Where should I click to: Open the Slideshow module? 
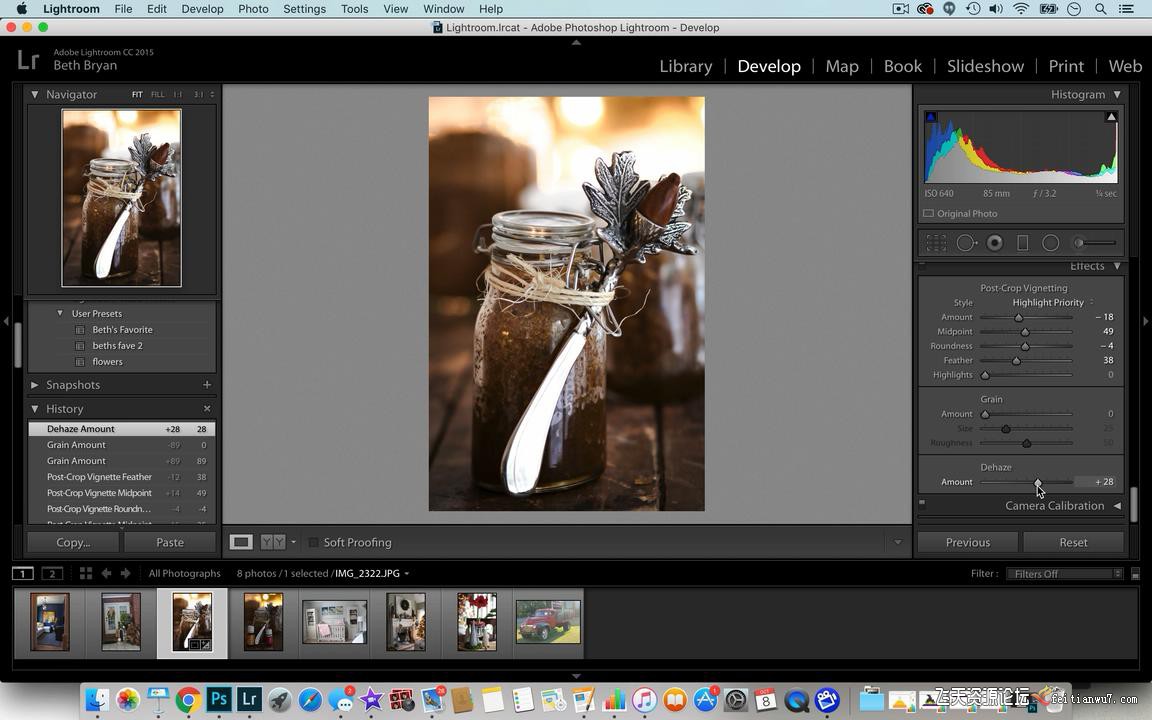[x=985, y=66]
